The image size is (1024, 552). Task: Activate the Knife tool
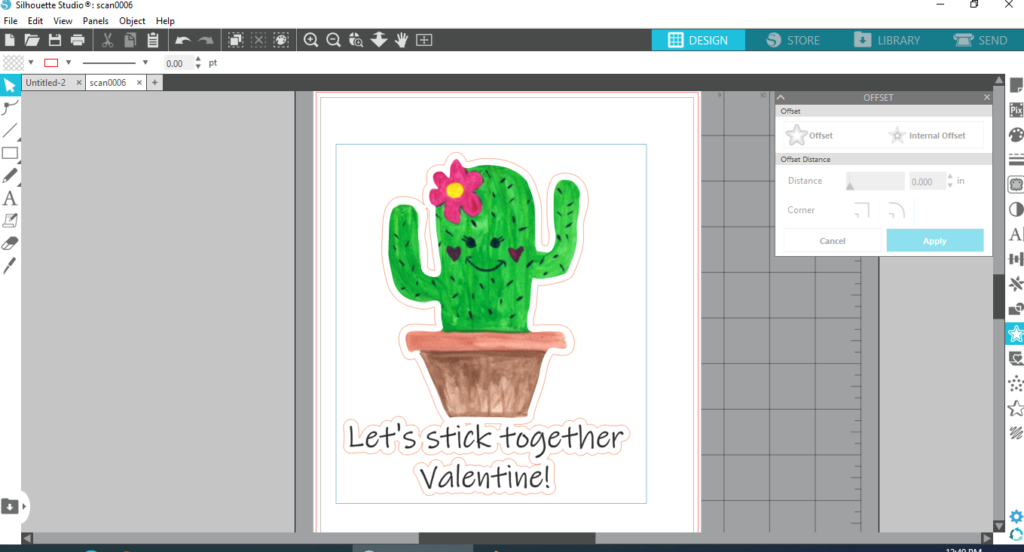point(10,265)
